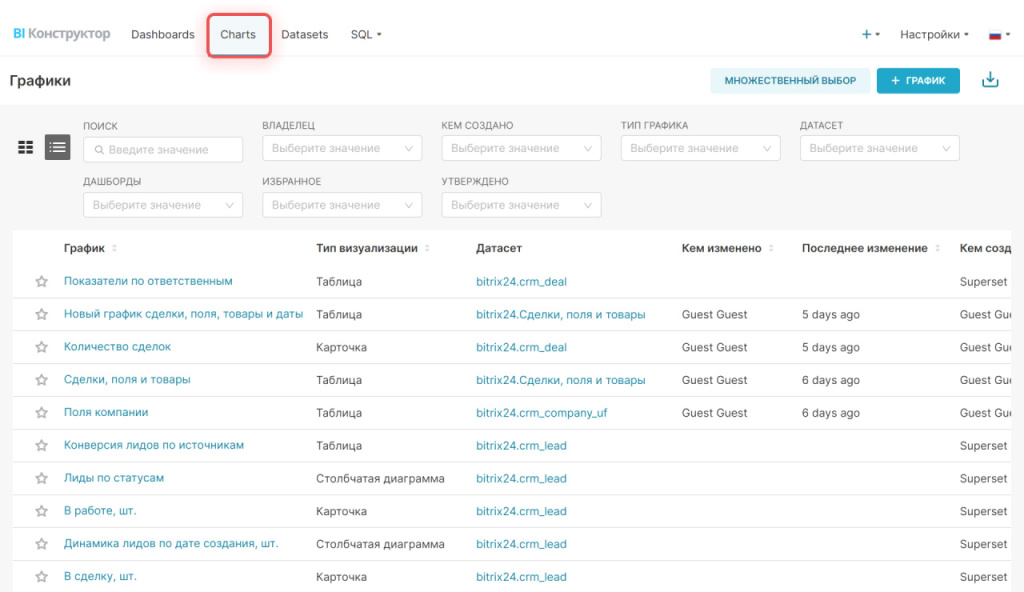Star the Количество сделок chart
Screen dimensions: 1024x592
[42, 347]
